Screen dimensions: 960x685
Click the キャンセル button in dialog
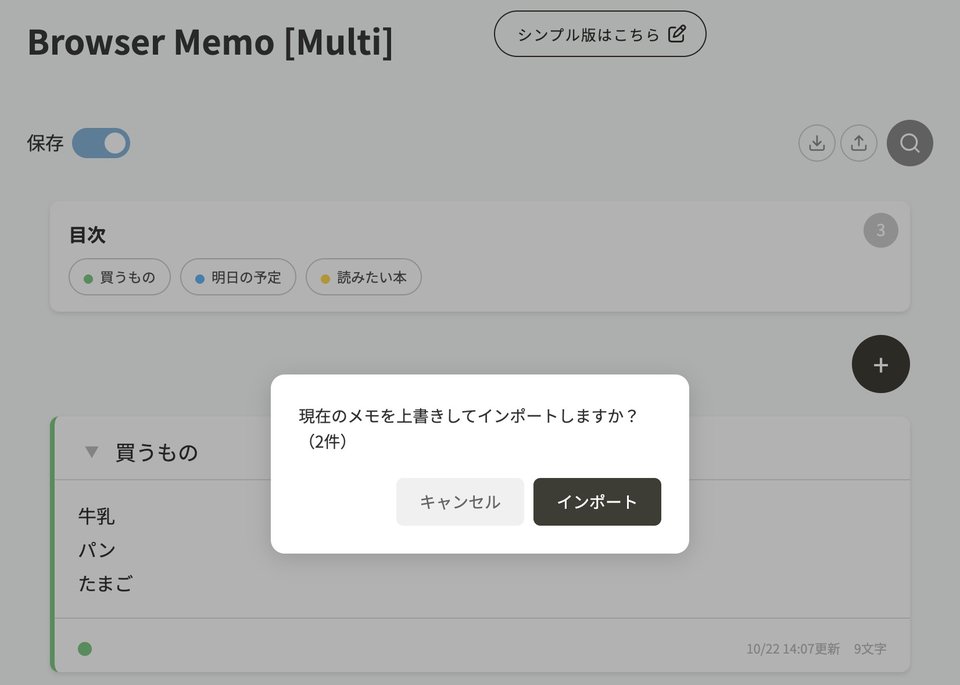point(460,501)
